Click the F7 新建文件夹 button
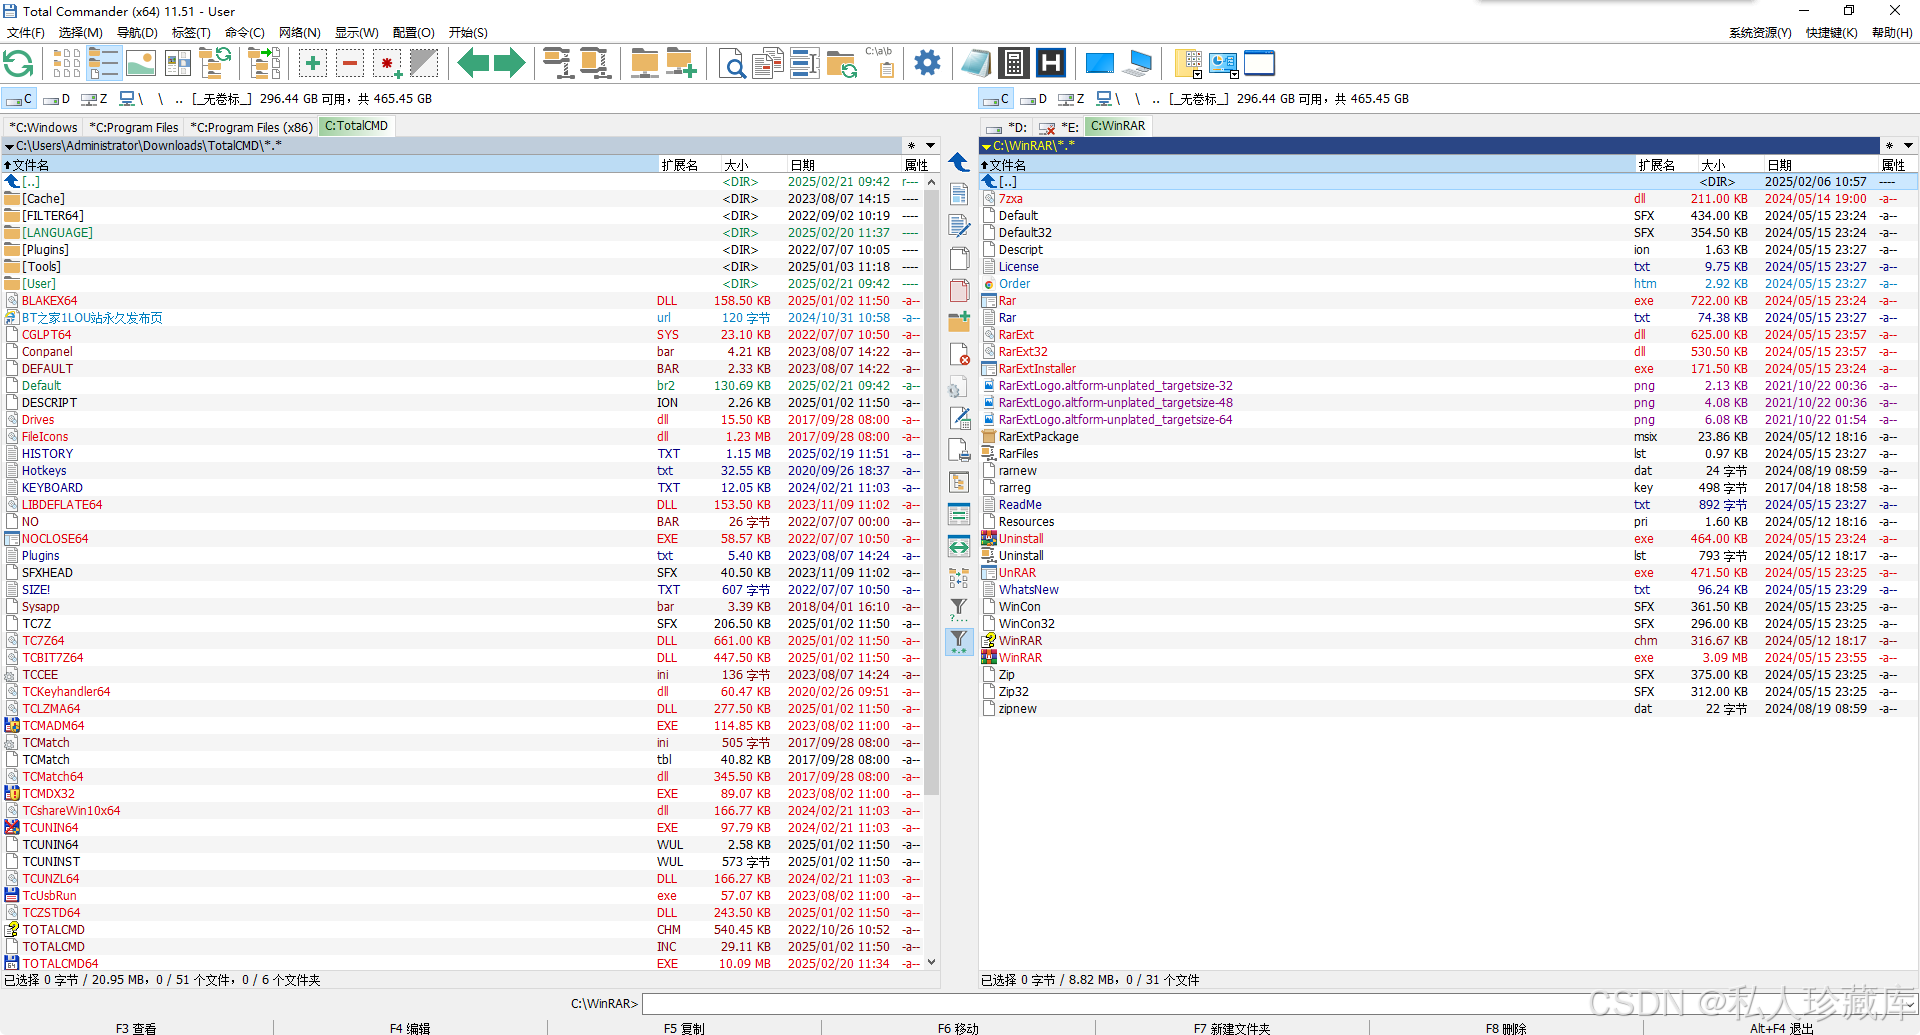Image resolution: width=1920 pixels, height=1035 pixels. point(1232,1028)
